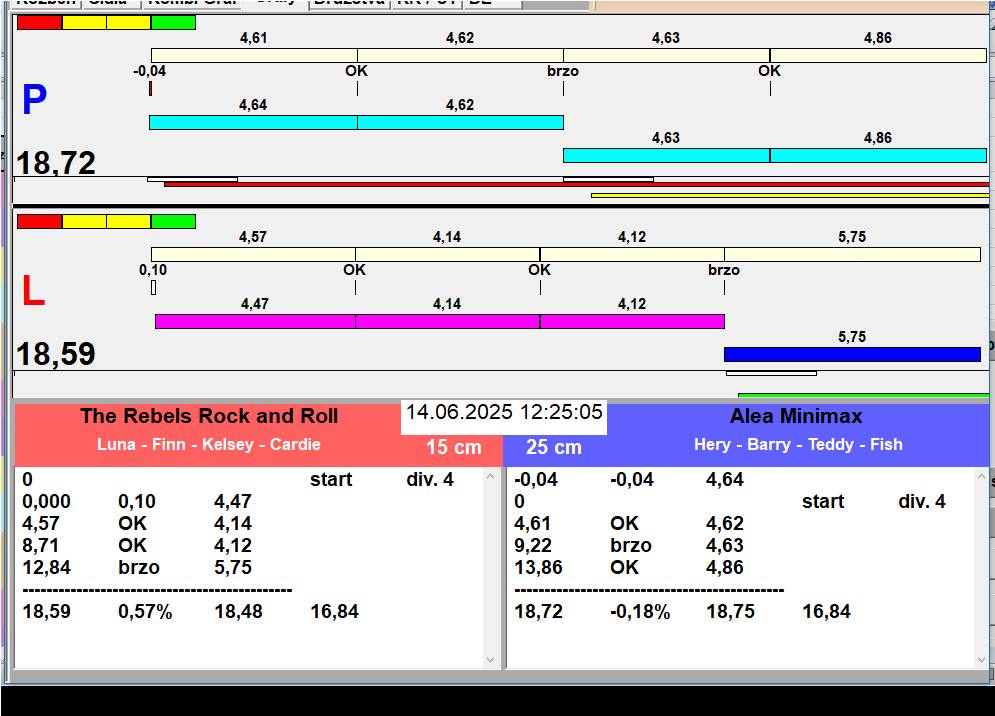Click the green start light in lane L
Viewport: 995px width, 716px height.
click(x=173, y=221)
